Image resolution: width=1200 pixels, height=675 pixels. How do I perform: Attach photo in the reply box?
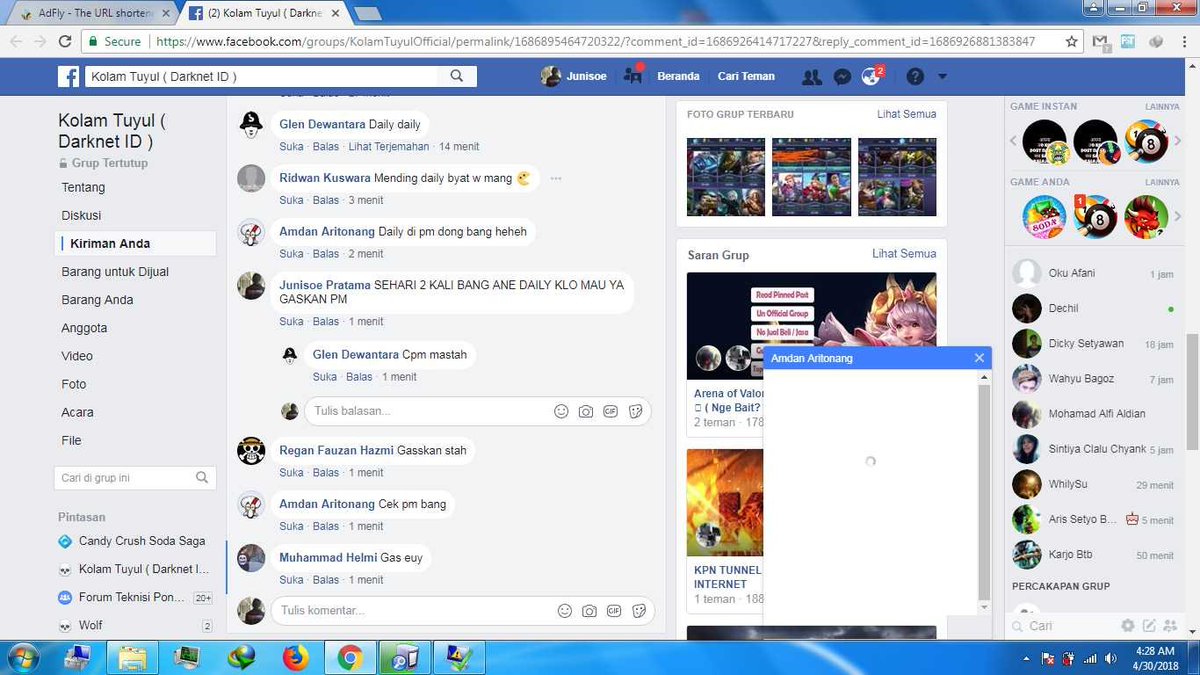[586, 411]
